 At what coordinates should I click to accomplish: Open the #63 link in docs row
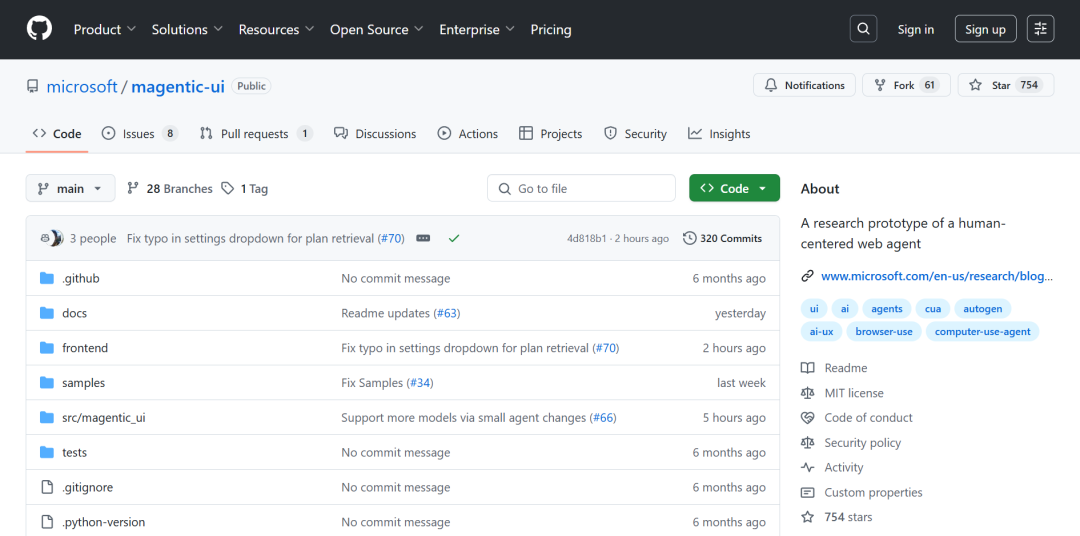pos(446,313)
